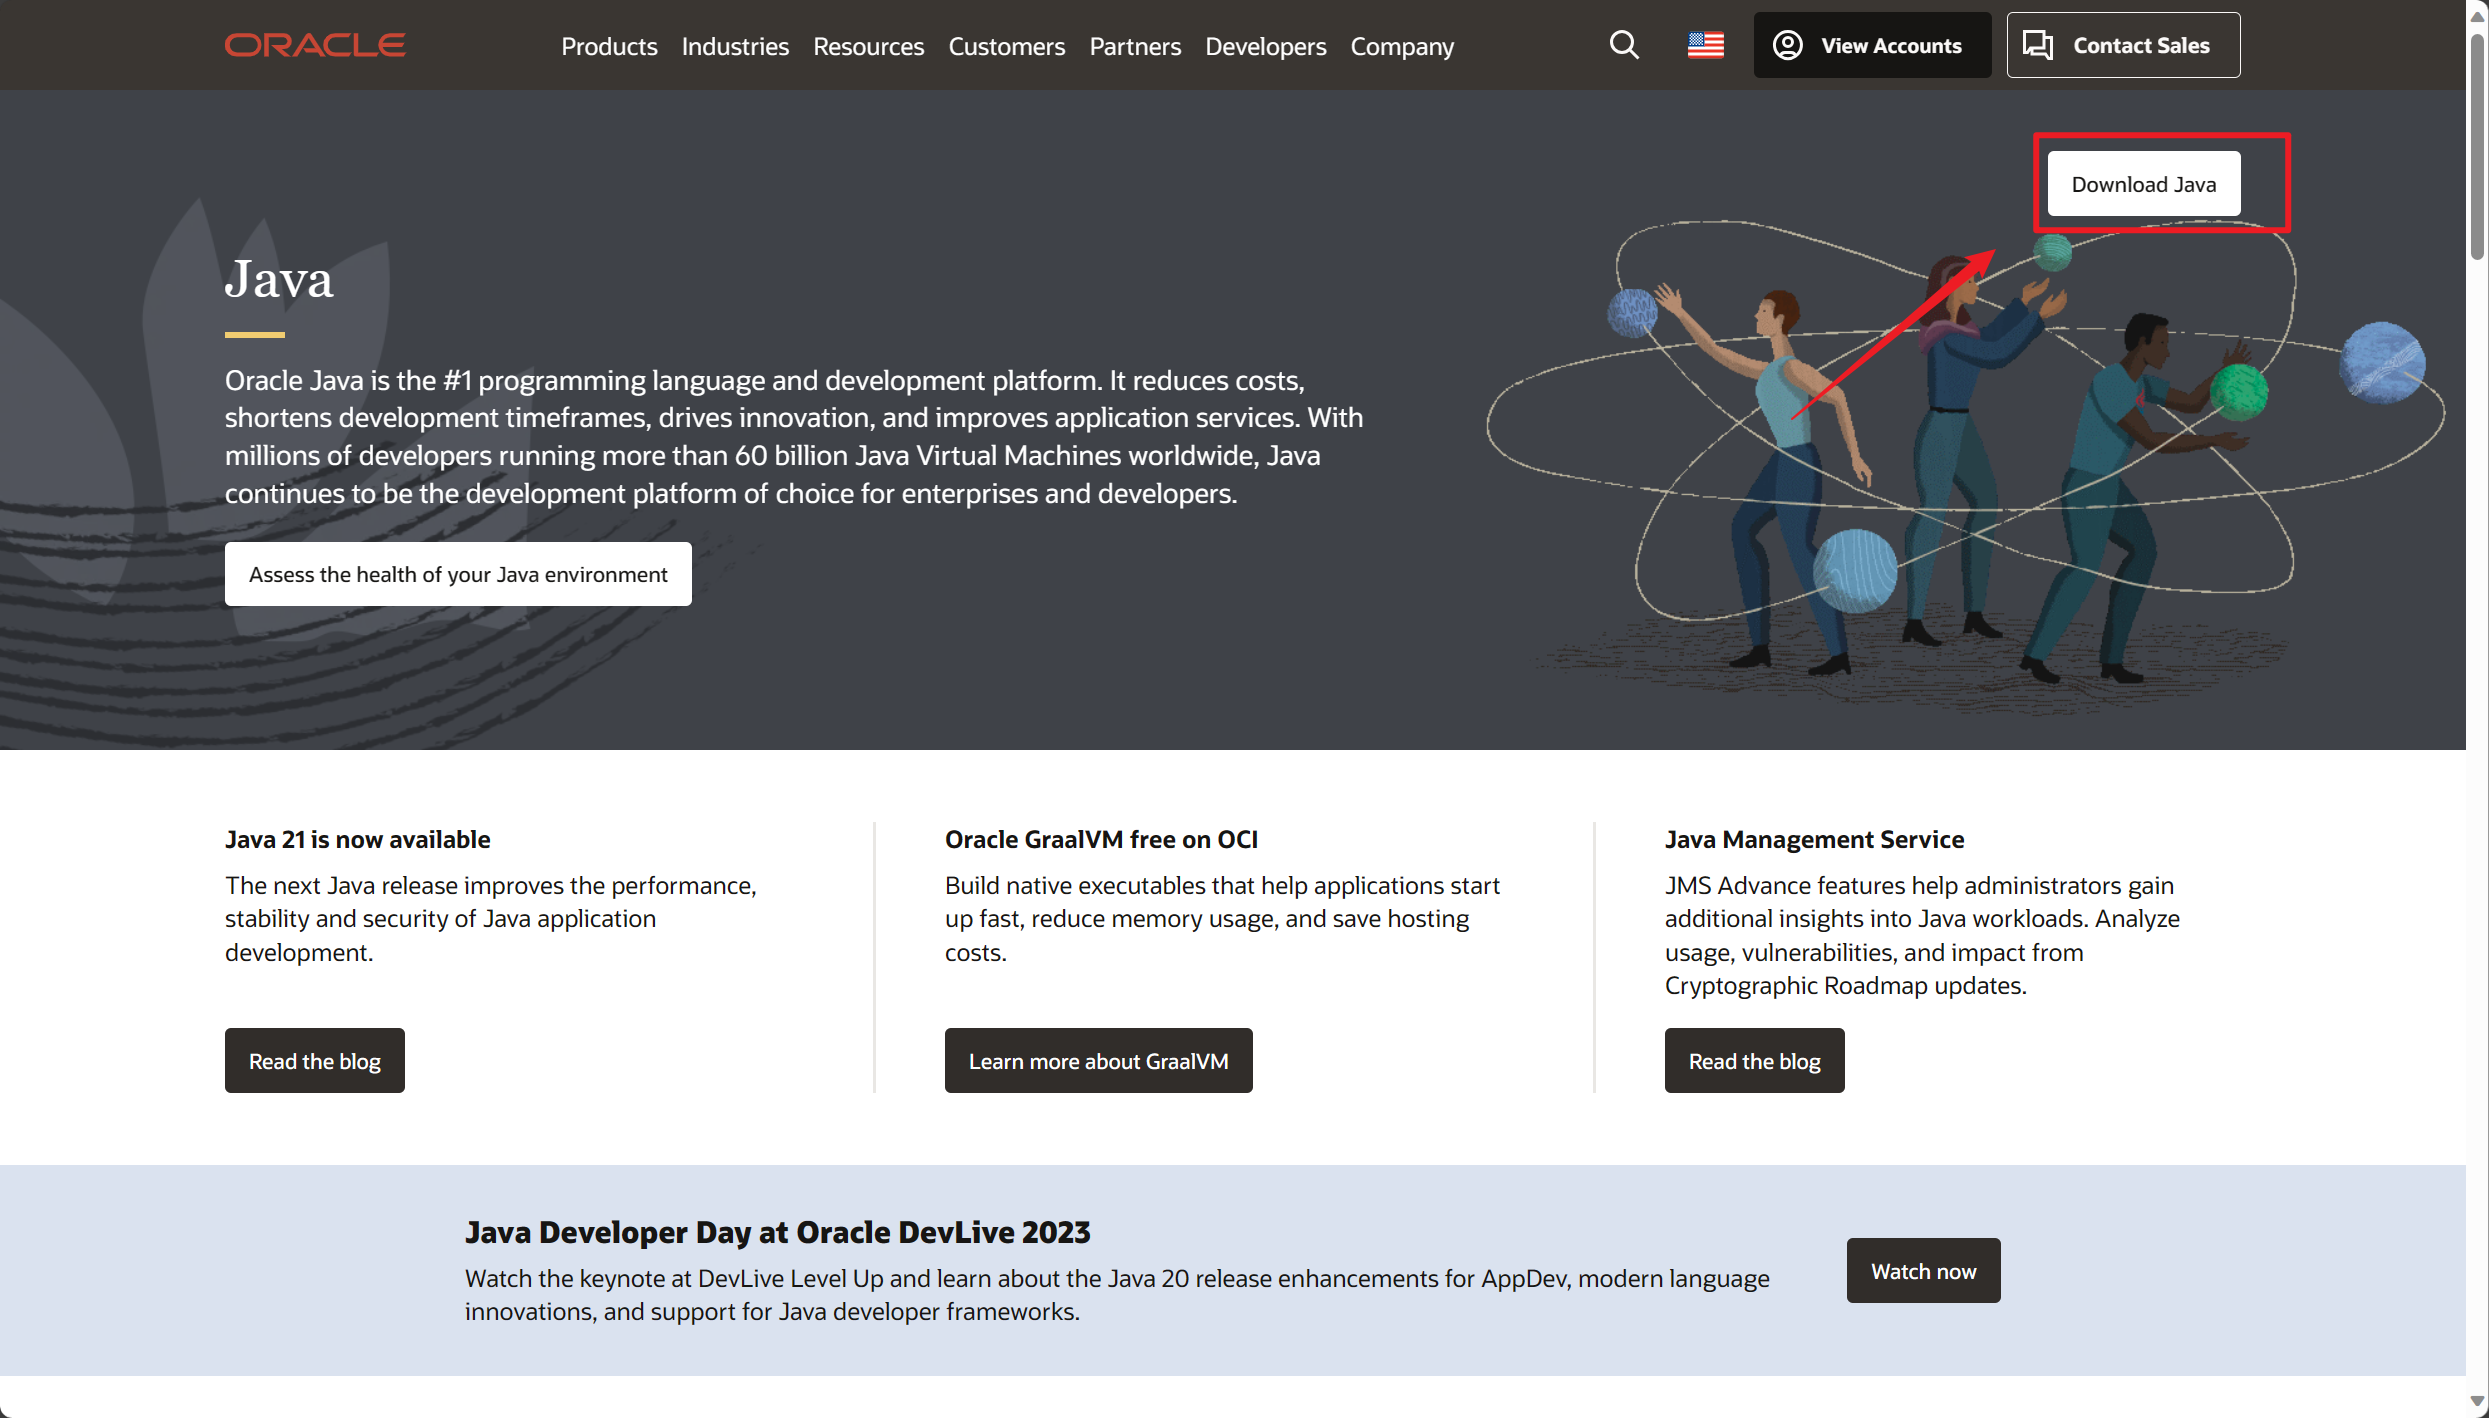This screenshot has width=2489, height=1418.
Task: Read the Java Management Service blog
Action: click(1754, 1061)
